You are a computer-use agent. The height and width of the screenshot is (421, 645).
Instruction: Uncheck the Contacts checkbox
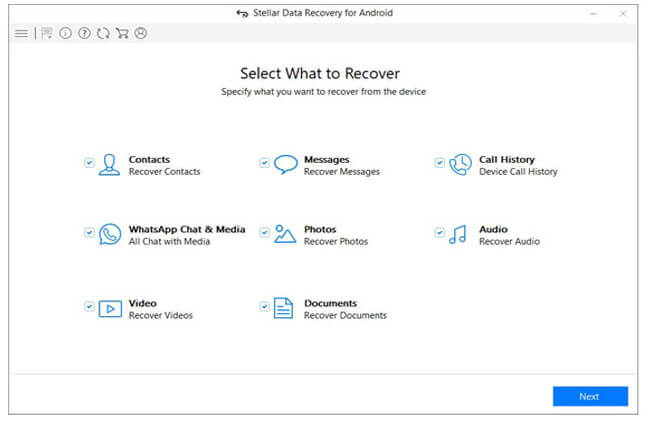[90, 162]
